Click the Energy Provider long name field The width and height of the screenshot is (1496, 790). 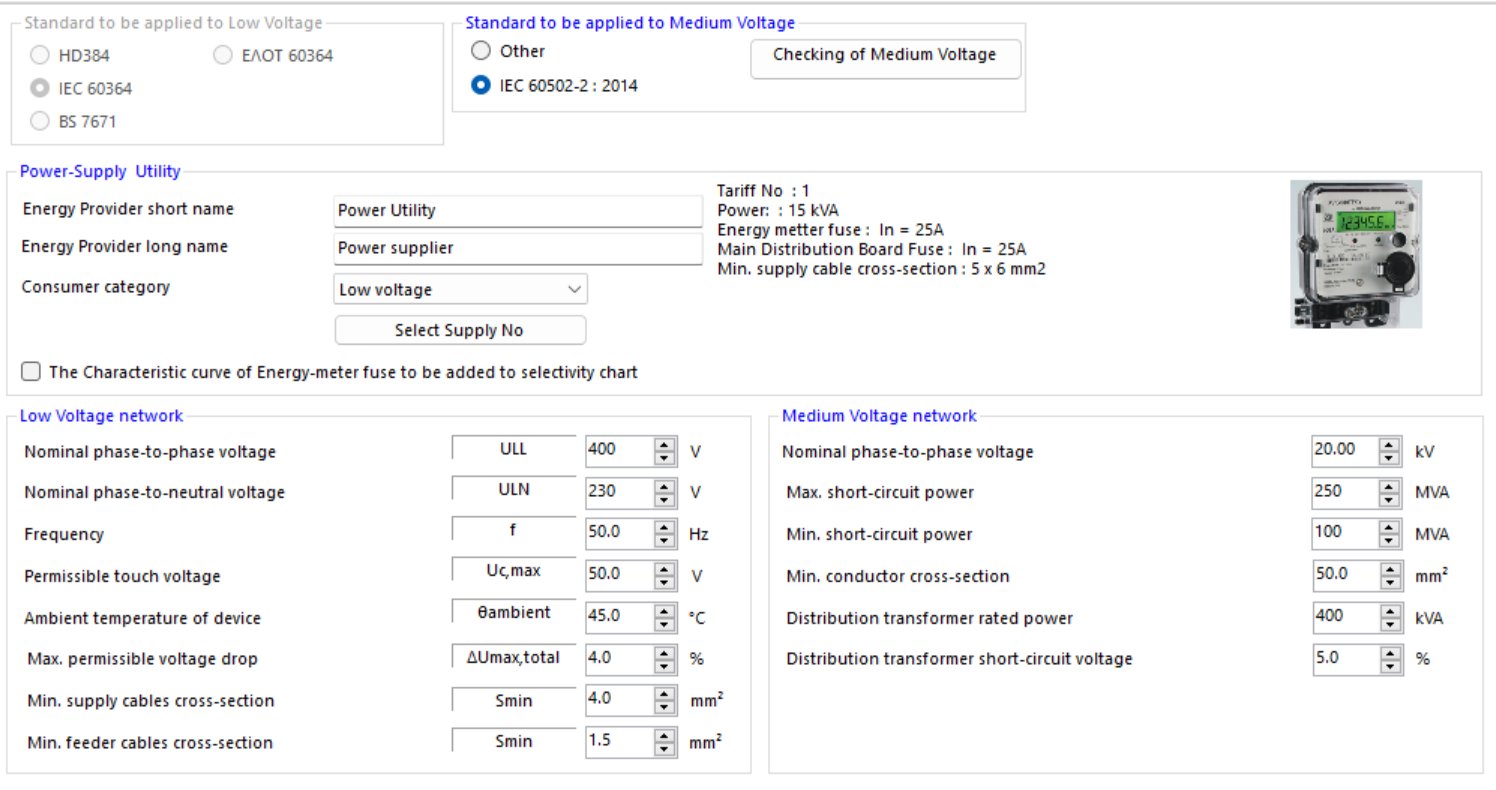tap(518, 248)
